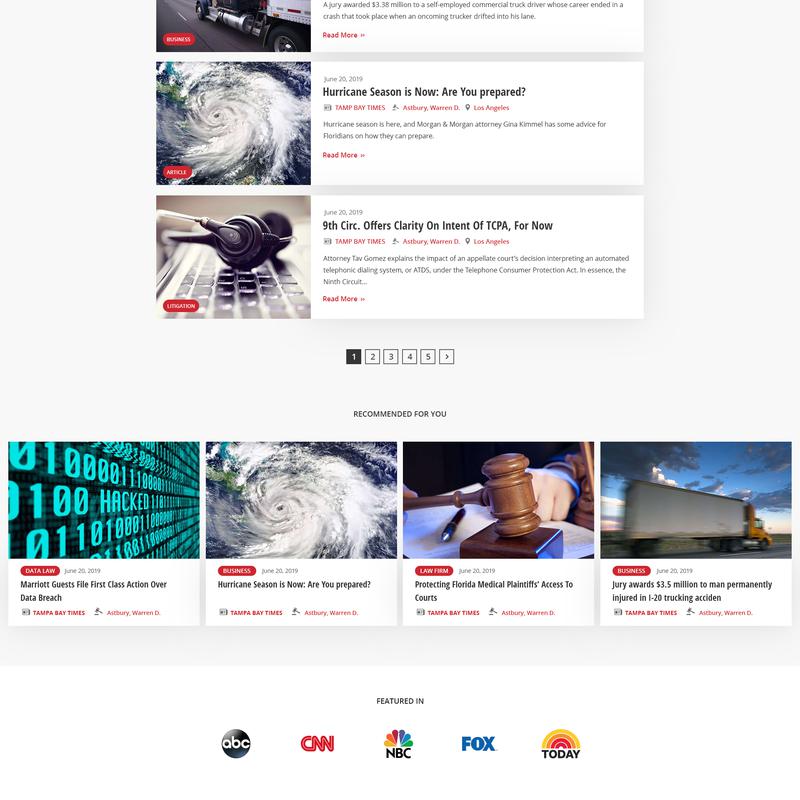Image resolution: width=800 pixels, height=800 pixels.
Task: Select the ARTICLE category badge on the hurricane image
Action: point(177,171)
